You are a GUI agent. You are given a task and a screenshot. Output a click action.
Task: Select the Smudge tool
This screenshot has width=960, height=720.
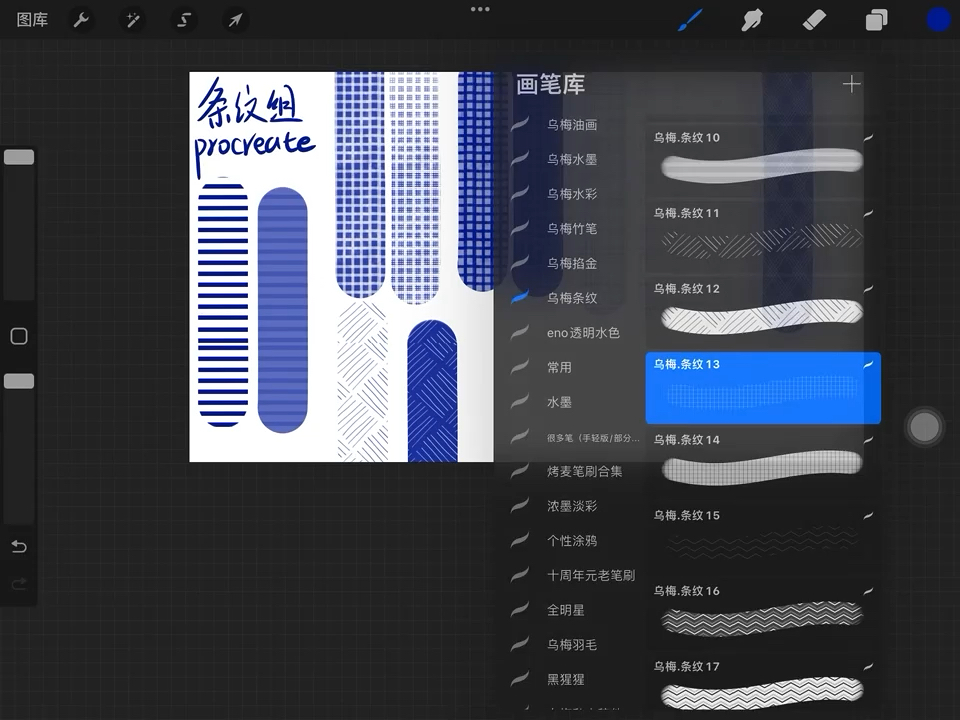click(x=752, y=20)
